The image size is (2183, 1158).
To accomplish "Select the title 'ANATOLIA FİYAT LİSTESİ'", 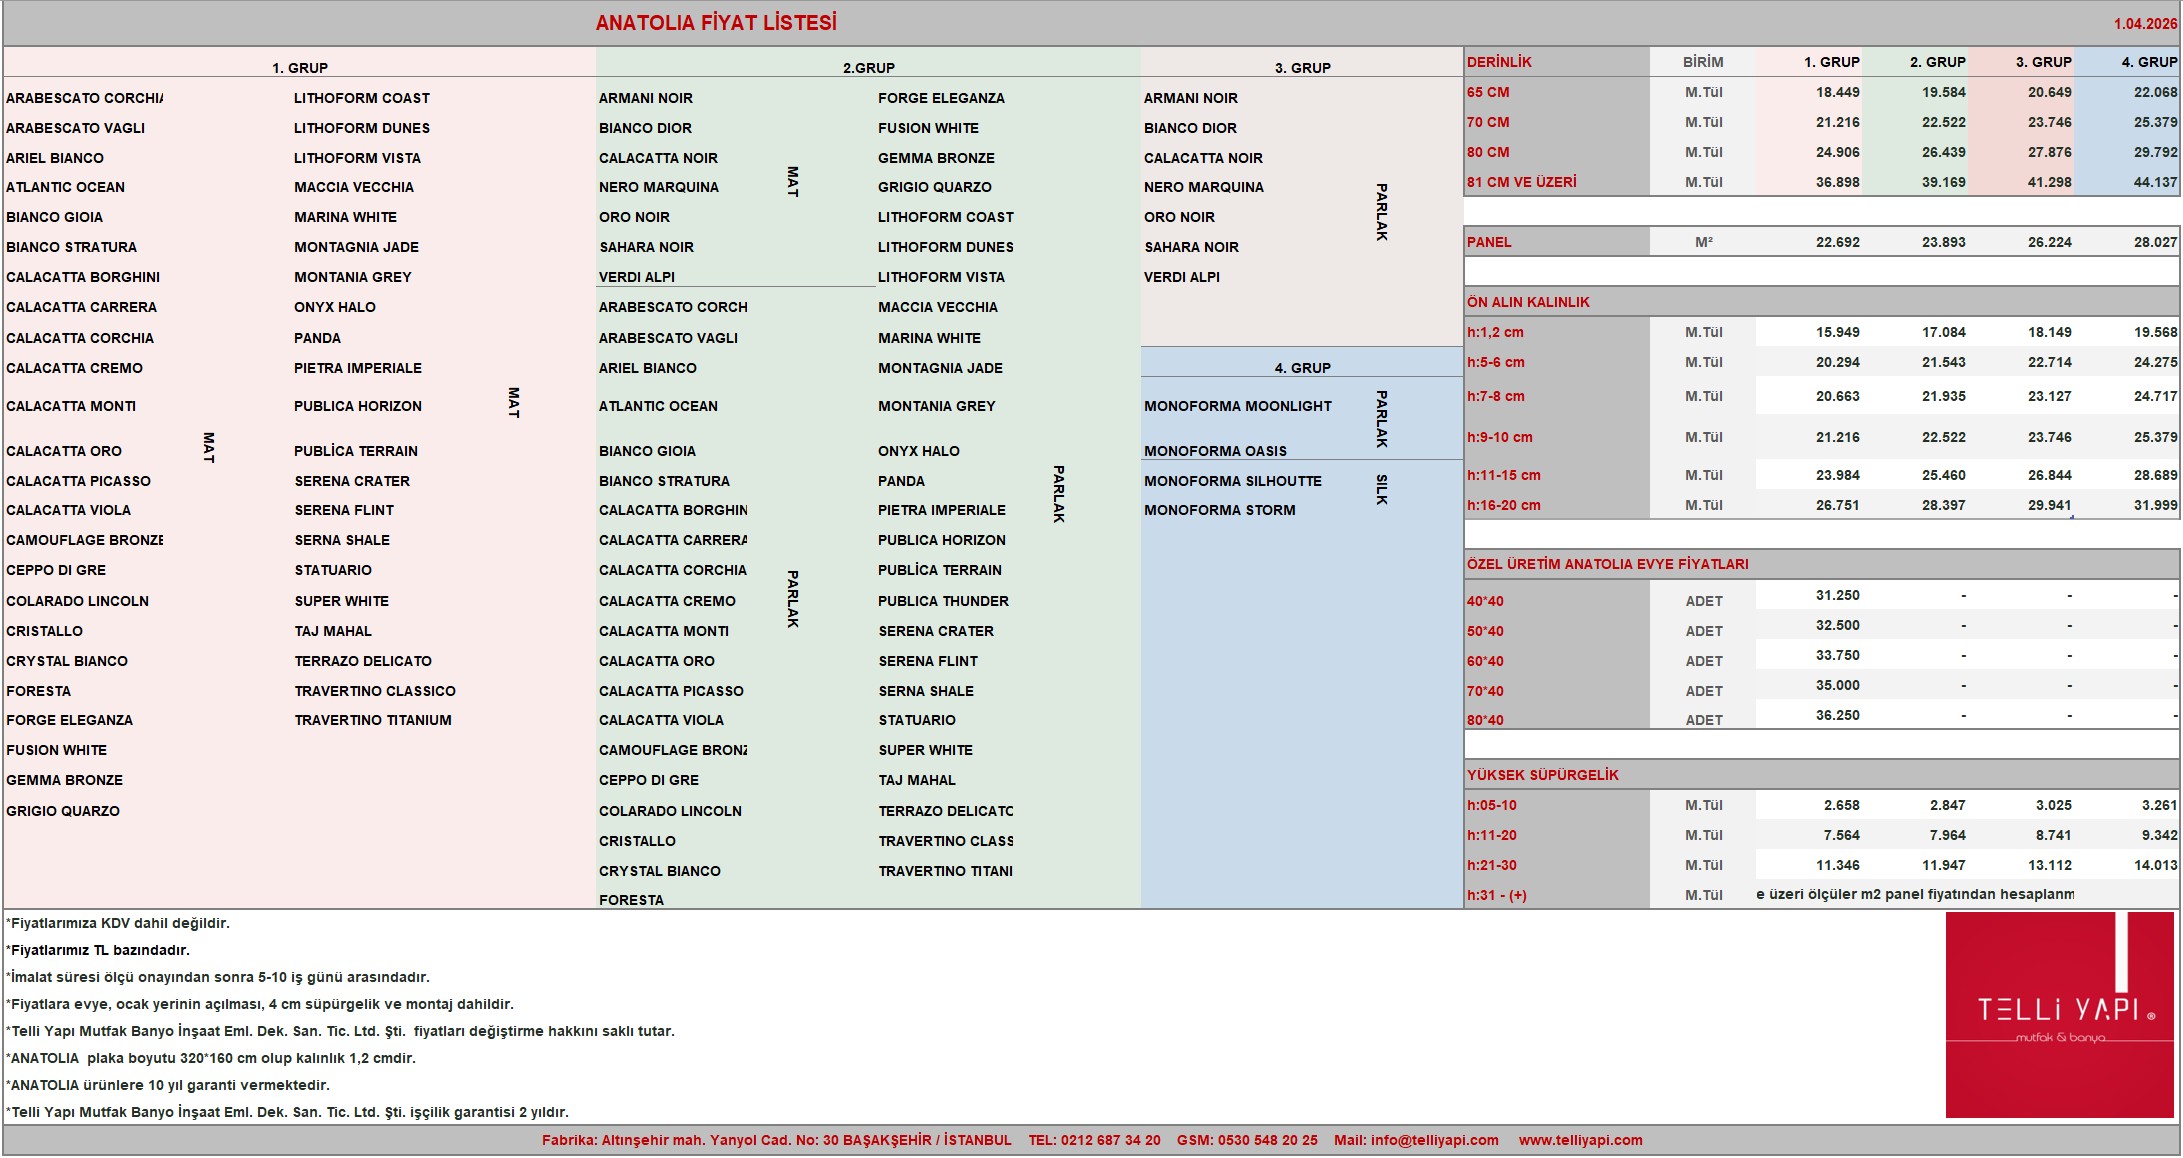I will [716, 23].
